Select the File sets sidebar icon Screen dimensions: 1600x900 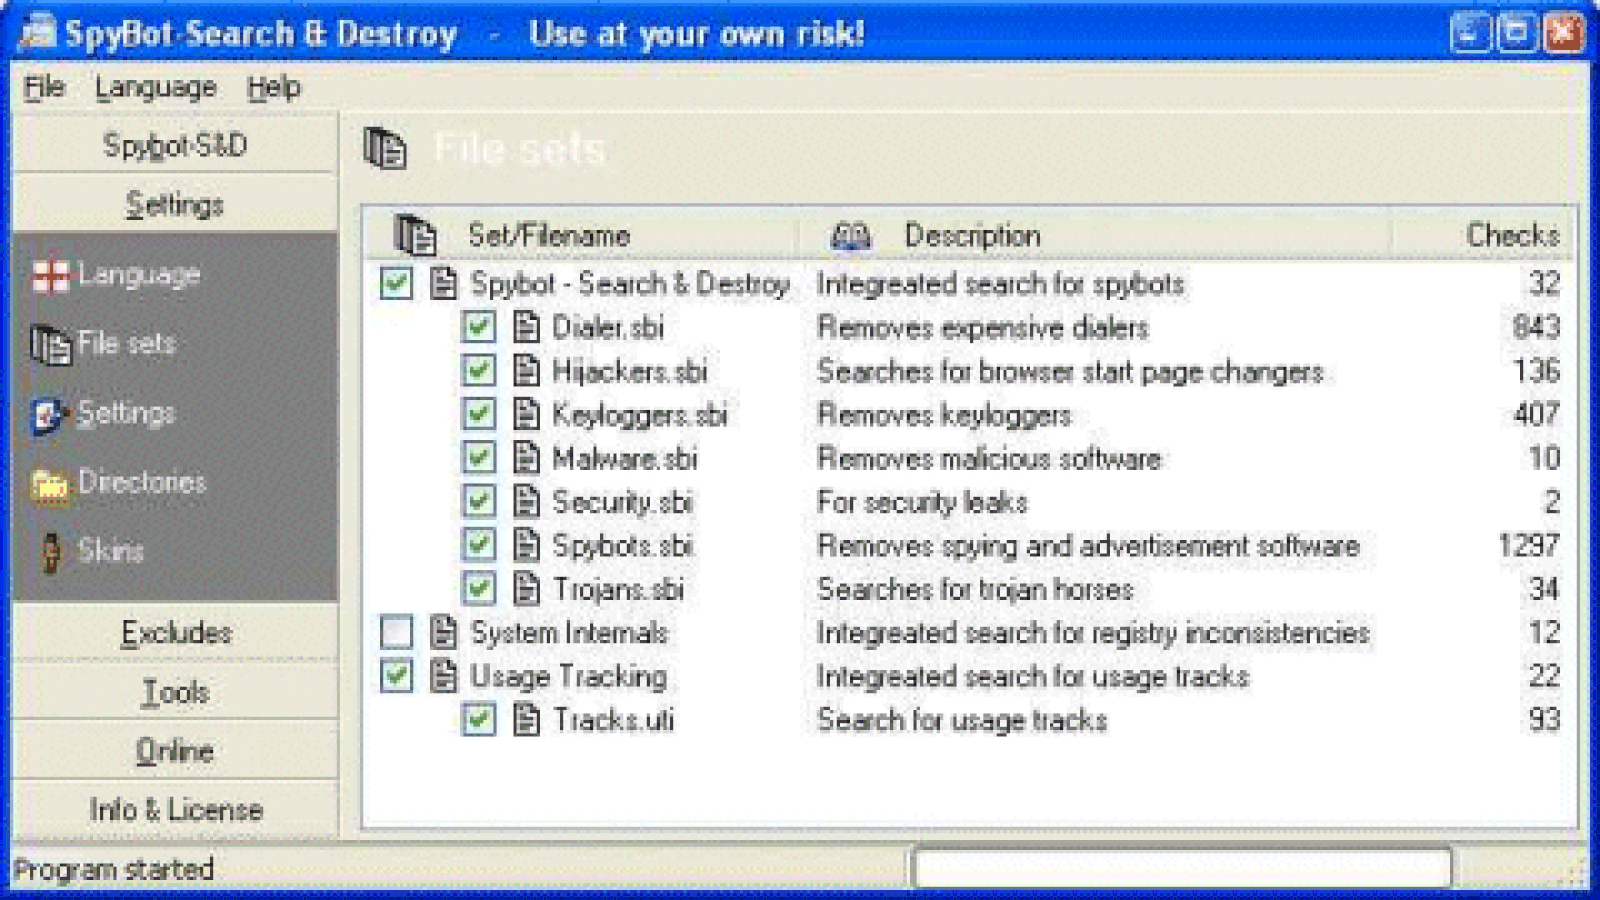coord(50,345)
